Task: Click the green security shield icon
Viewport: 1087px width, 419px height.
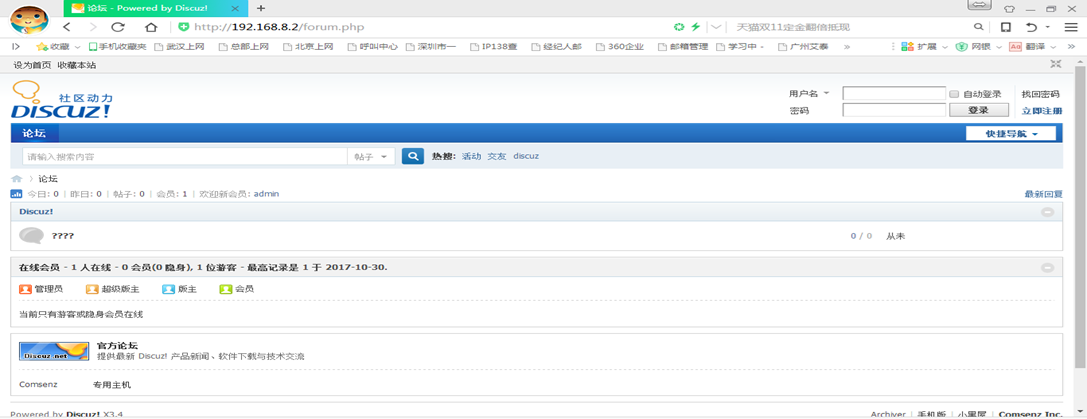Action: tap(184, 27)
